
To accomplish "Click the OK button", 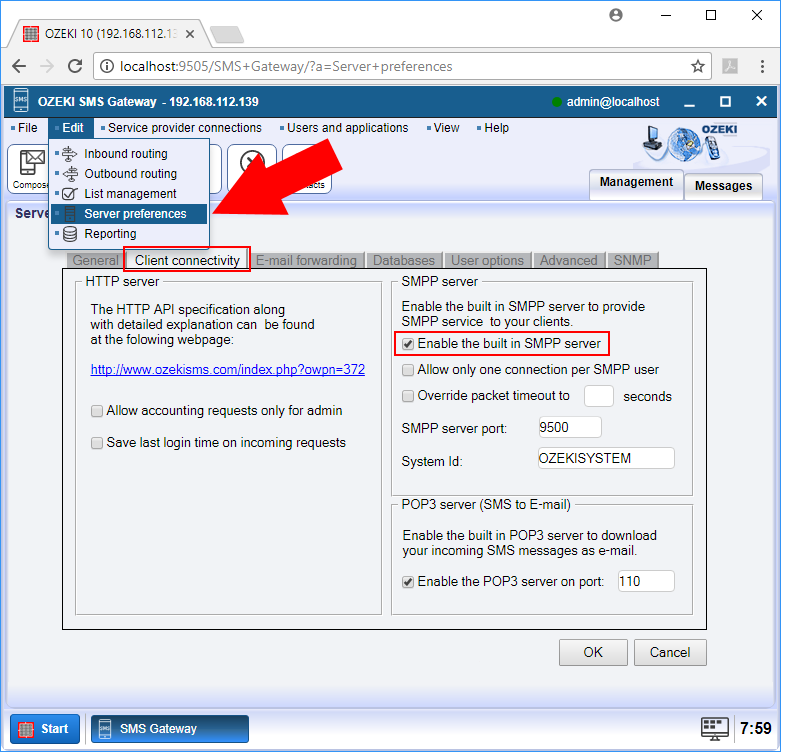I will point(592,652).
